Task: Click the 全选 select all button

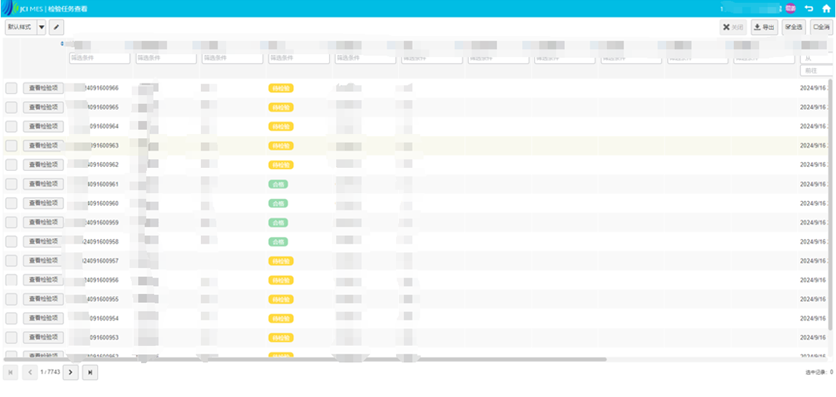Action: click(794, 27)
